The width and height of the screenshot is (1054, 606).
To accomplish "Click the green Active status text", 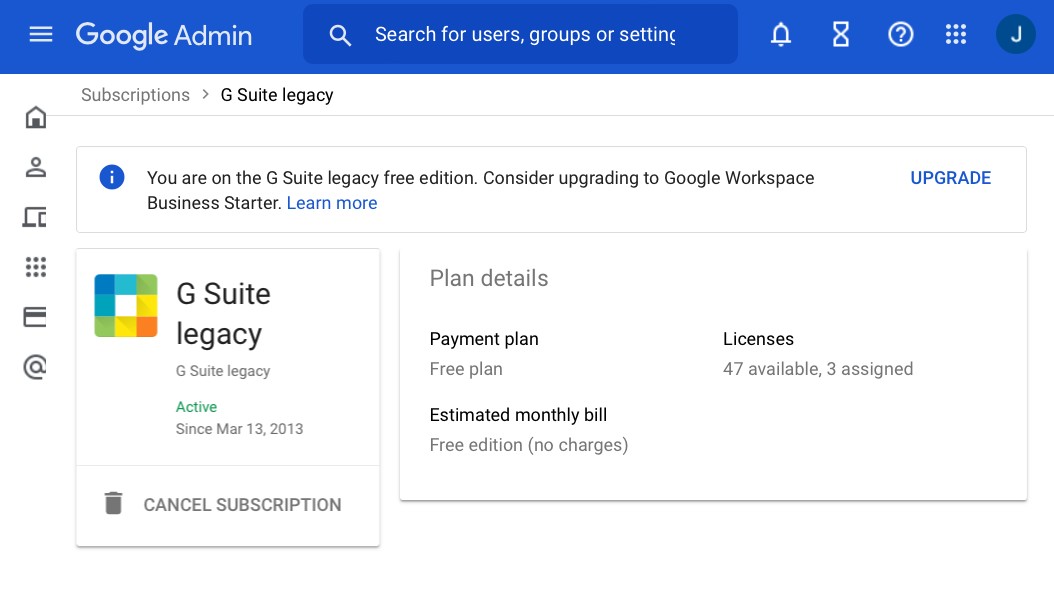I will click(196, 406).
